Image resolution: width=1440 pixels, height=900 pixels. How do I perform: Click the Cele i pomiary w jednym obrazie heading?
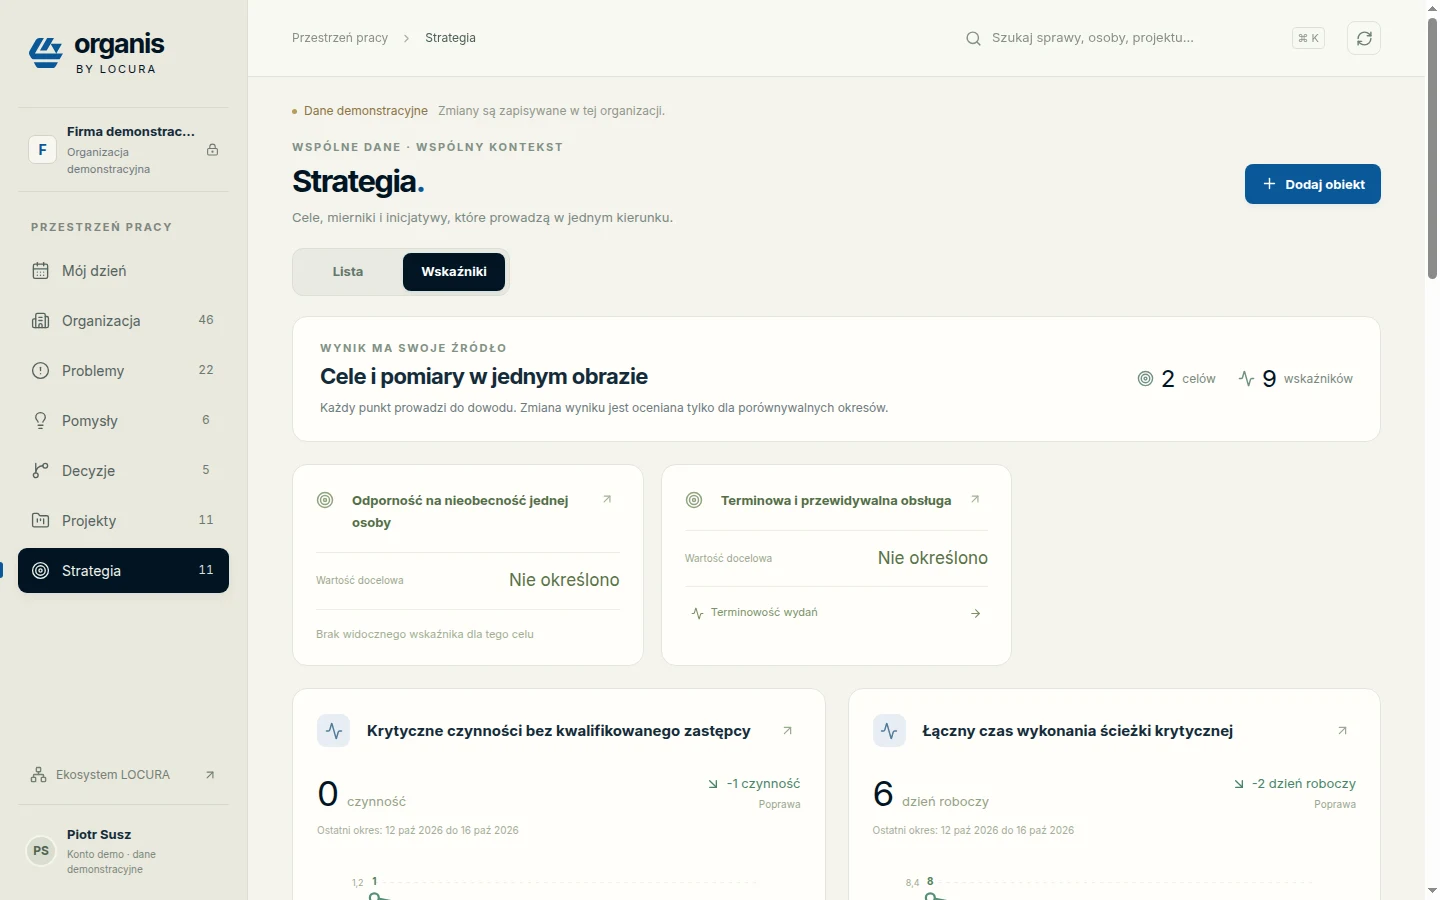click(x=484, y=377)
